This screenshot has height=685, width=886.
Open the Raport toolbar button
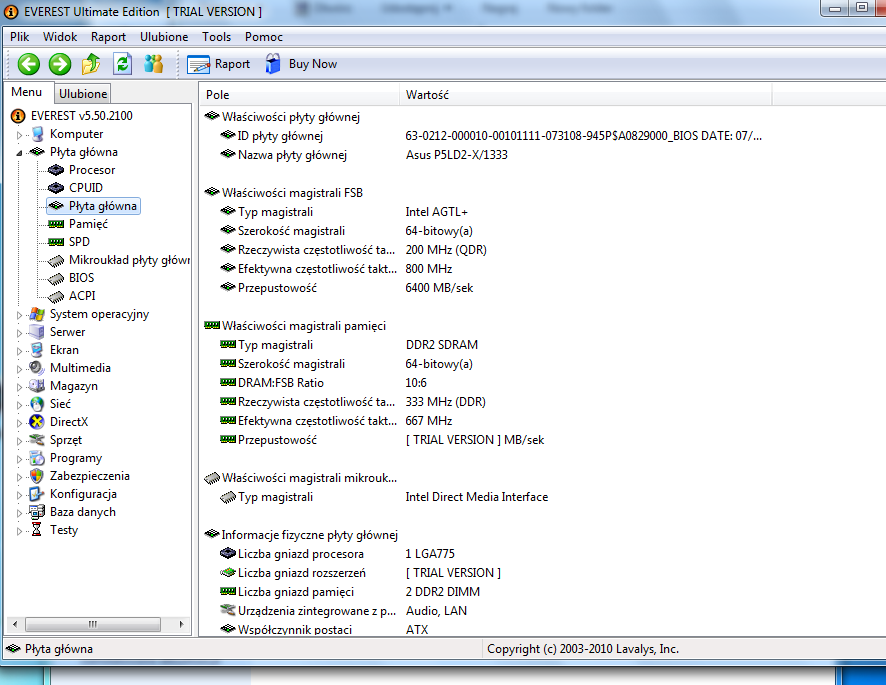tap(219, 64)
